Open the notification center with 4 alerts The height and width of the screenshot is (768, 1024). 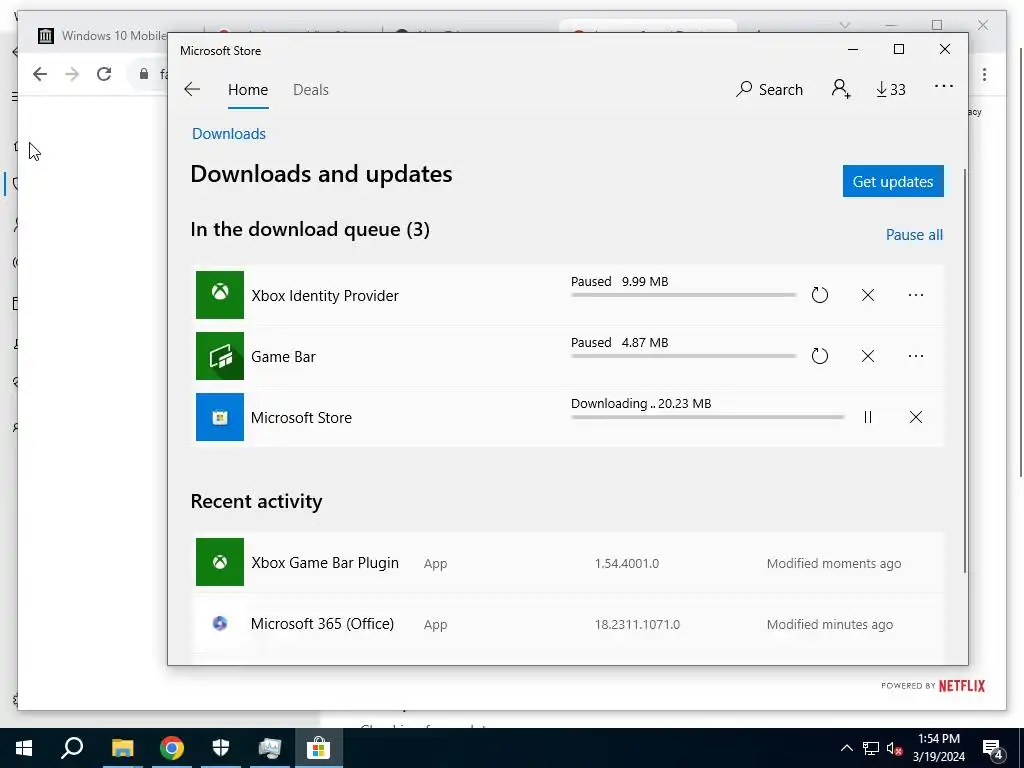pos(993,748)
